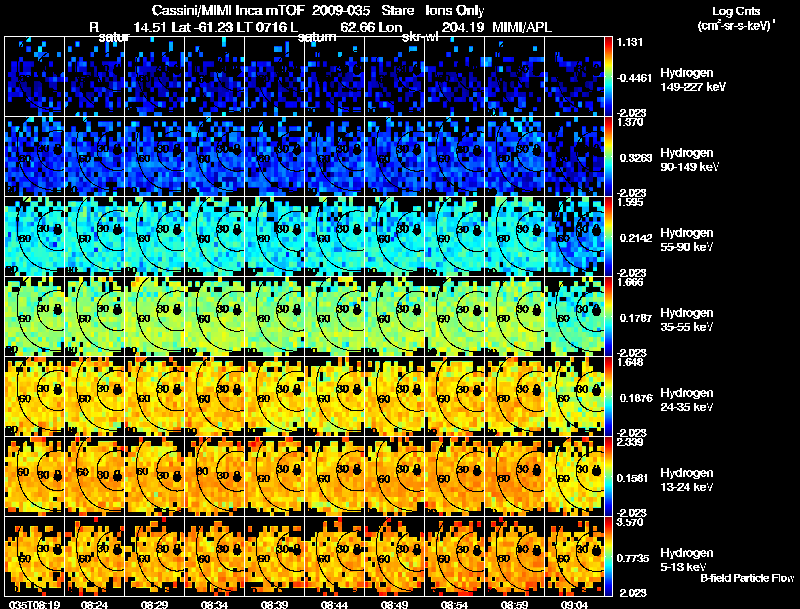Click the color scale bar for 90-149 keV row
Image resolution: width=800 pixels, height=609 pixels.
coord(608,157)
